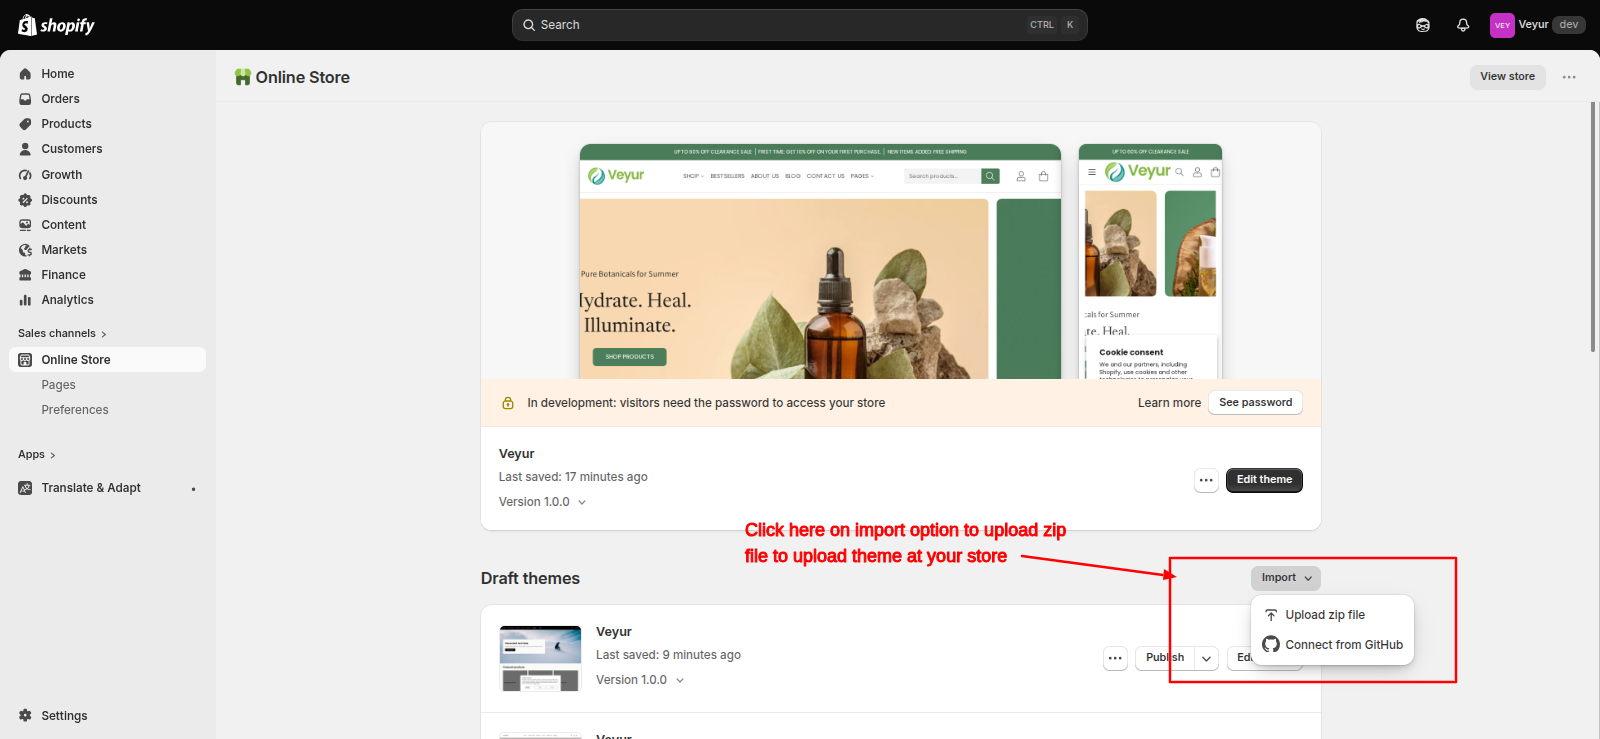Screen dimensions: 1600x739
Task: Click the Discounts badge icon
Action: click(25, 200)
